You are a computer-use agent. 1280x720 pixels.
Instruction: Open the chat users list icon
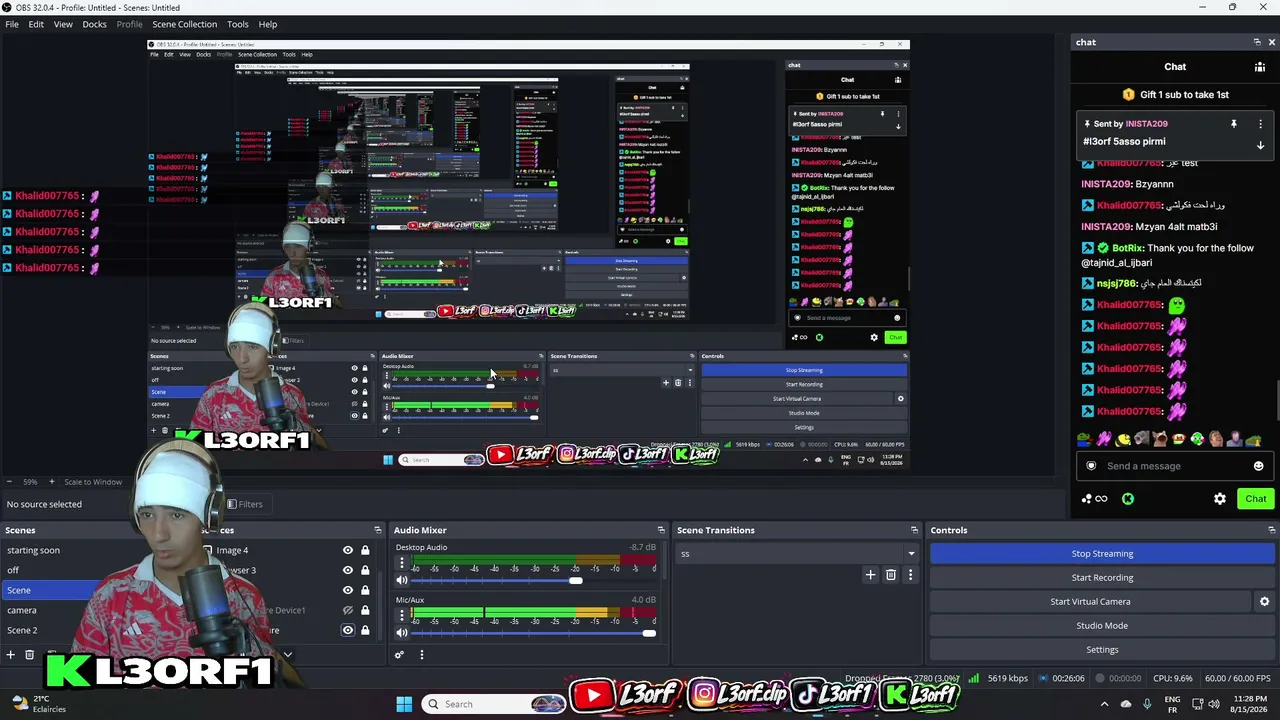point(1260,67)
